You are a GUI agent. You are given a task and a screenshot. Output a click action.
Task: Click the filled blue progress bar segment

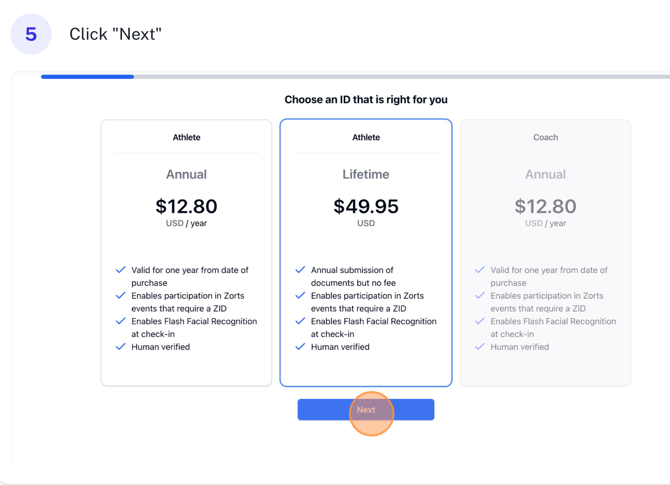click(x=87, y=76)
